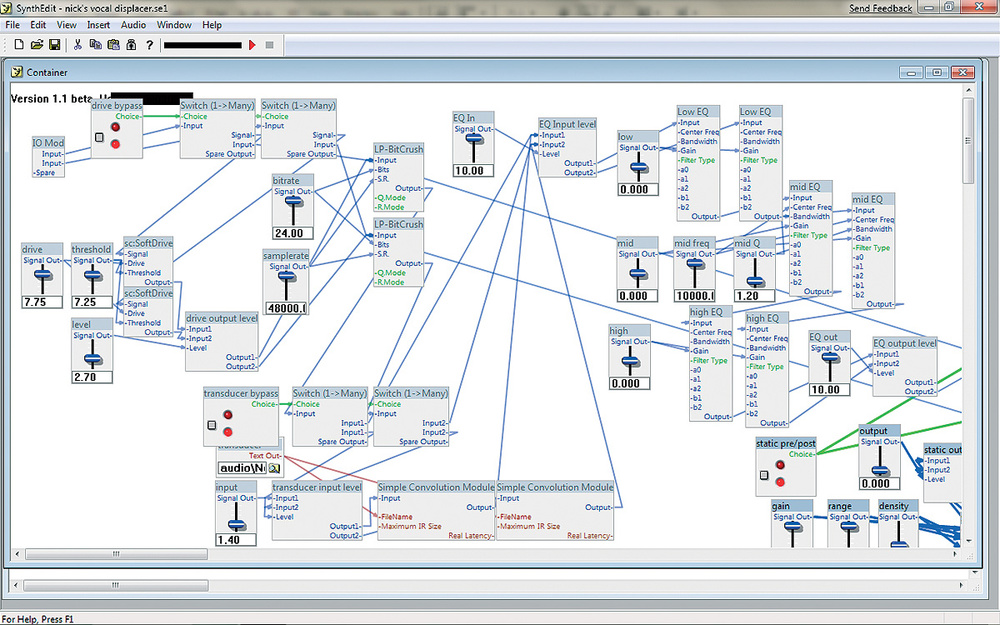Open the Audio menu
This screenshot has height=625, width=1000.
pos(133,25)
